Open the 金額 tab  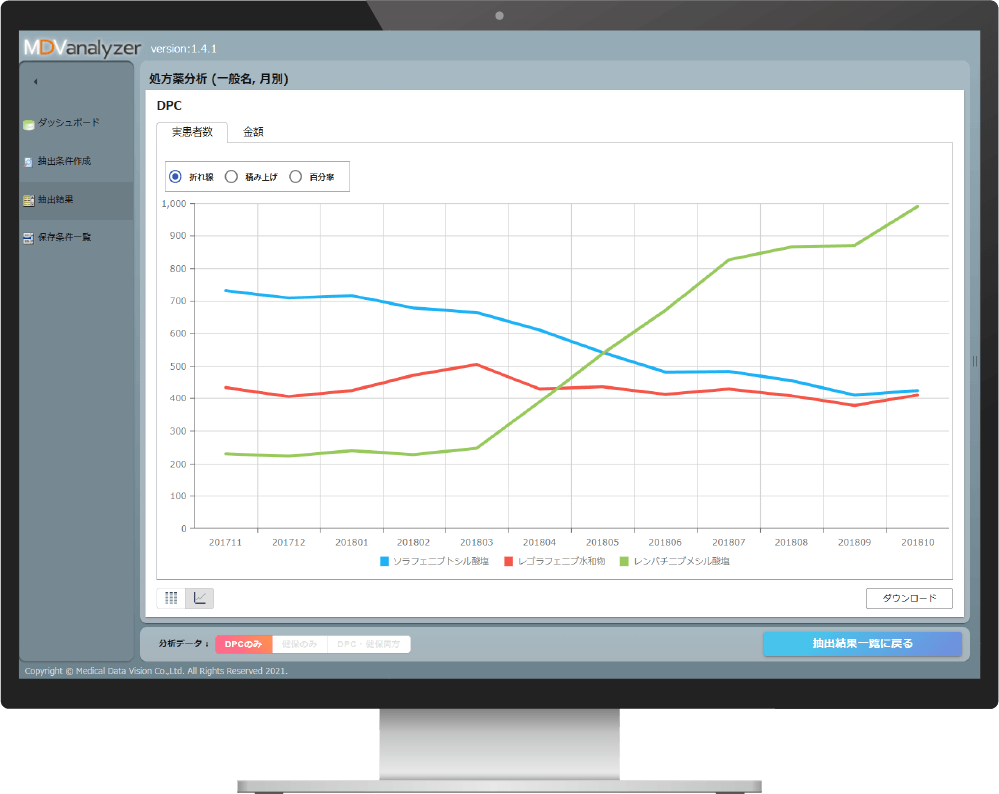(x=253, y=132)
